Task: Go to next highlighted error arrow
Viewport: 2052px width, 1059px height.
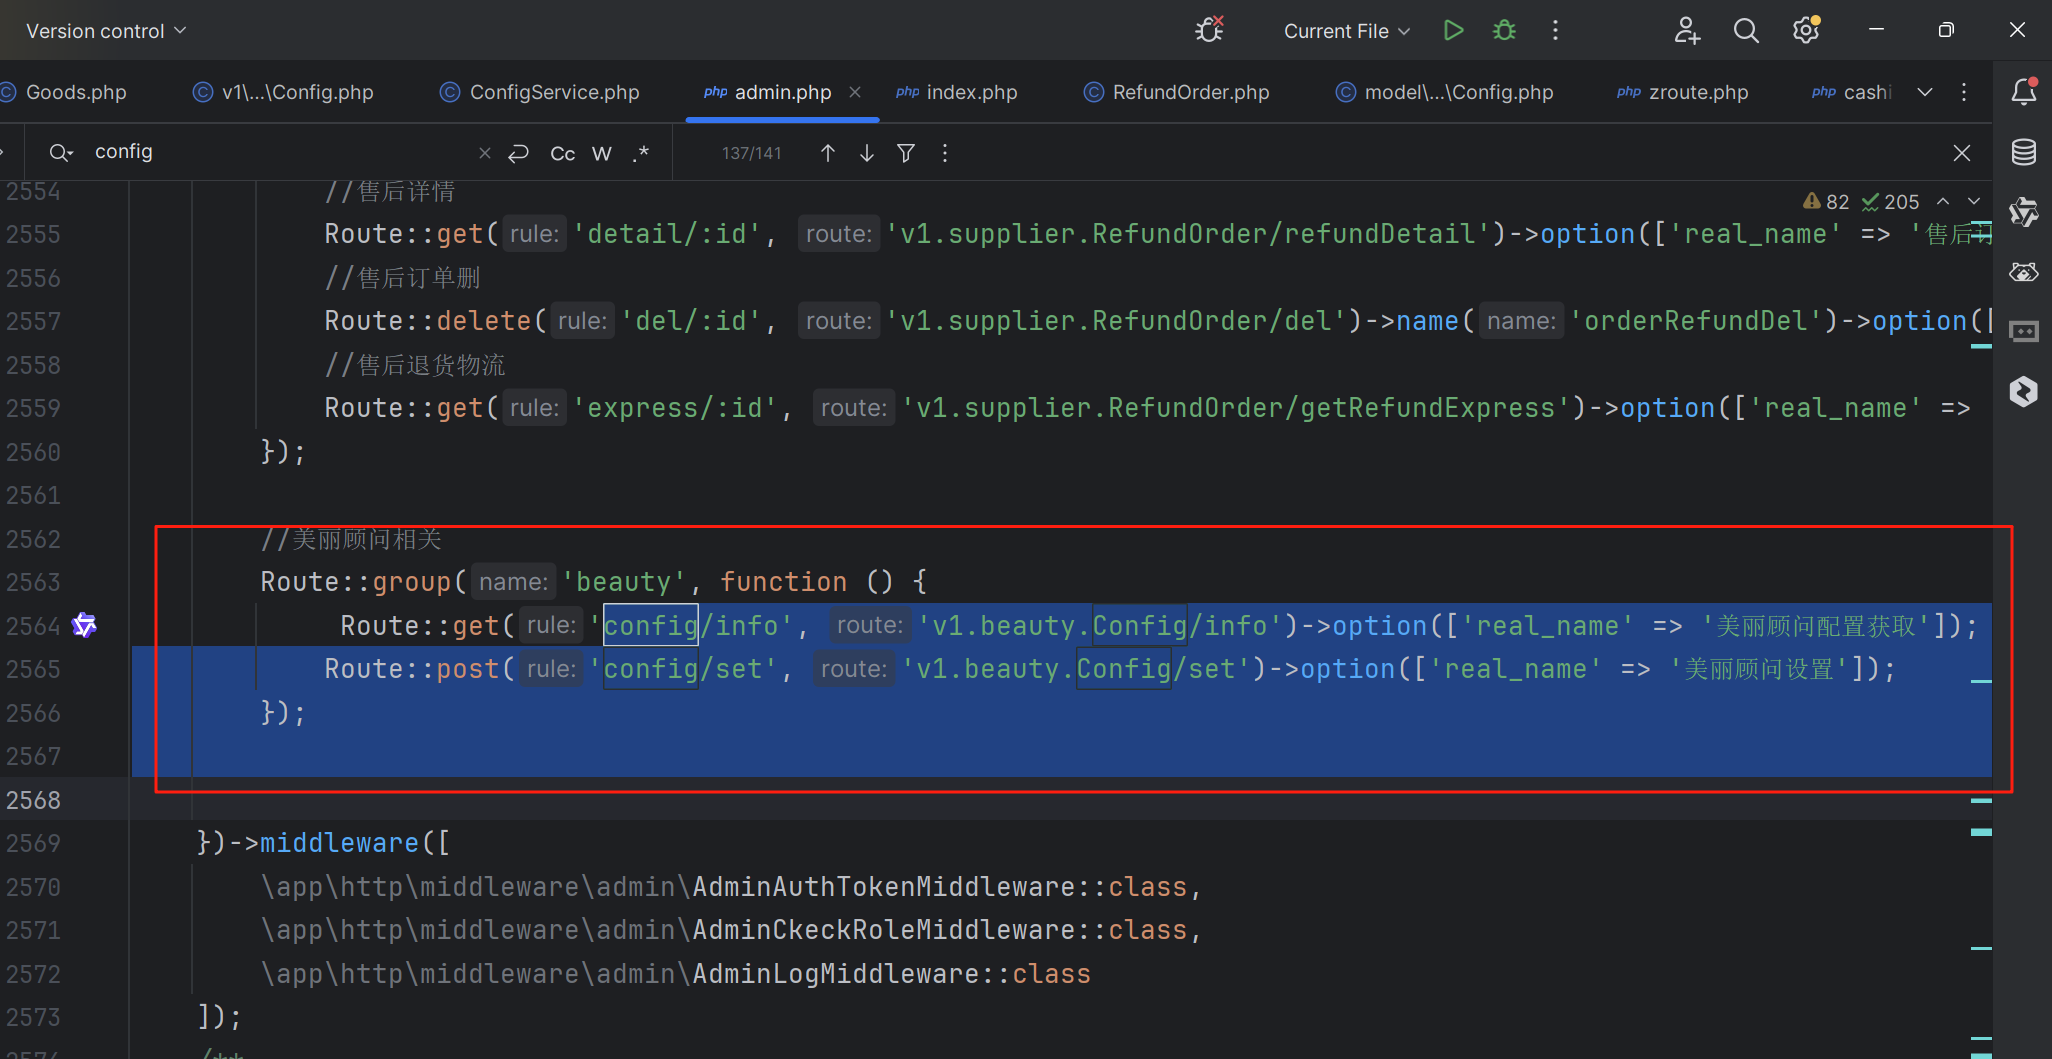Action: (x=1974, y=202)
